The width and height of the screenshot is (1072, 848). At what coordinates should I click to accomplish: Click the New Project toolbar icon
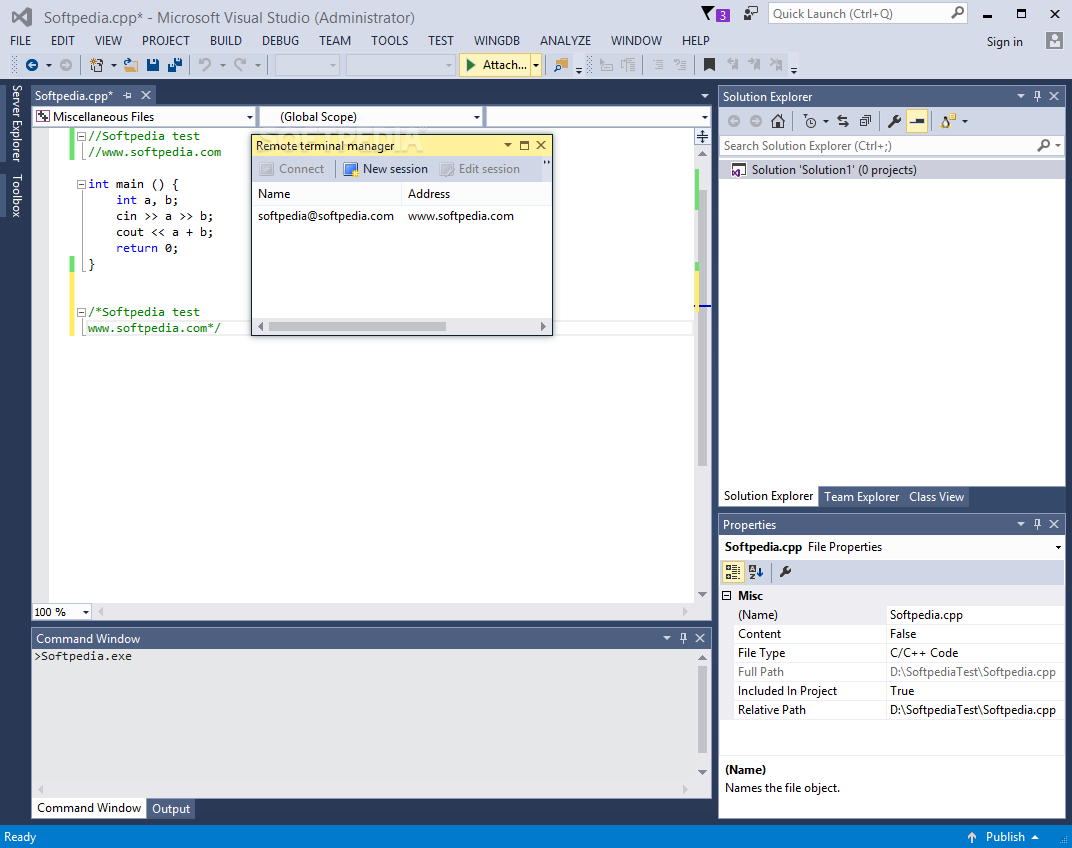tap(96, 65)
